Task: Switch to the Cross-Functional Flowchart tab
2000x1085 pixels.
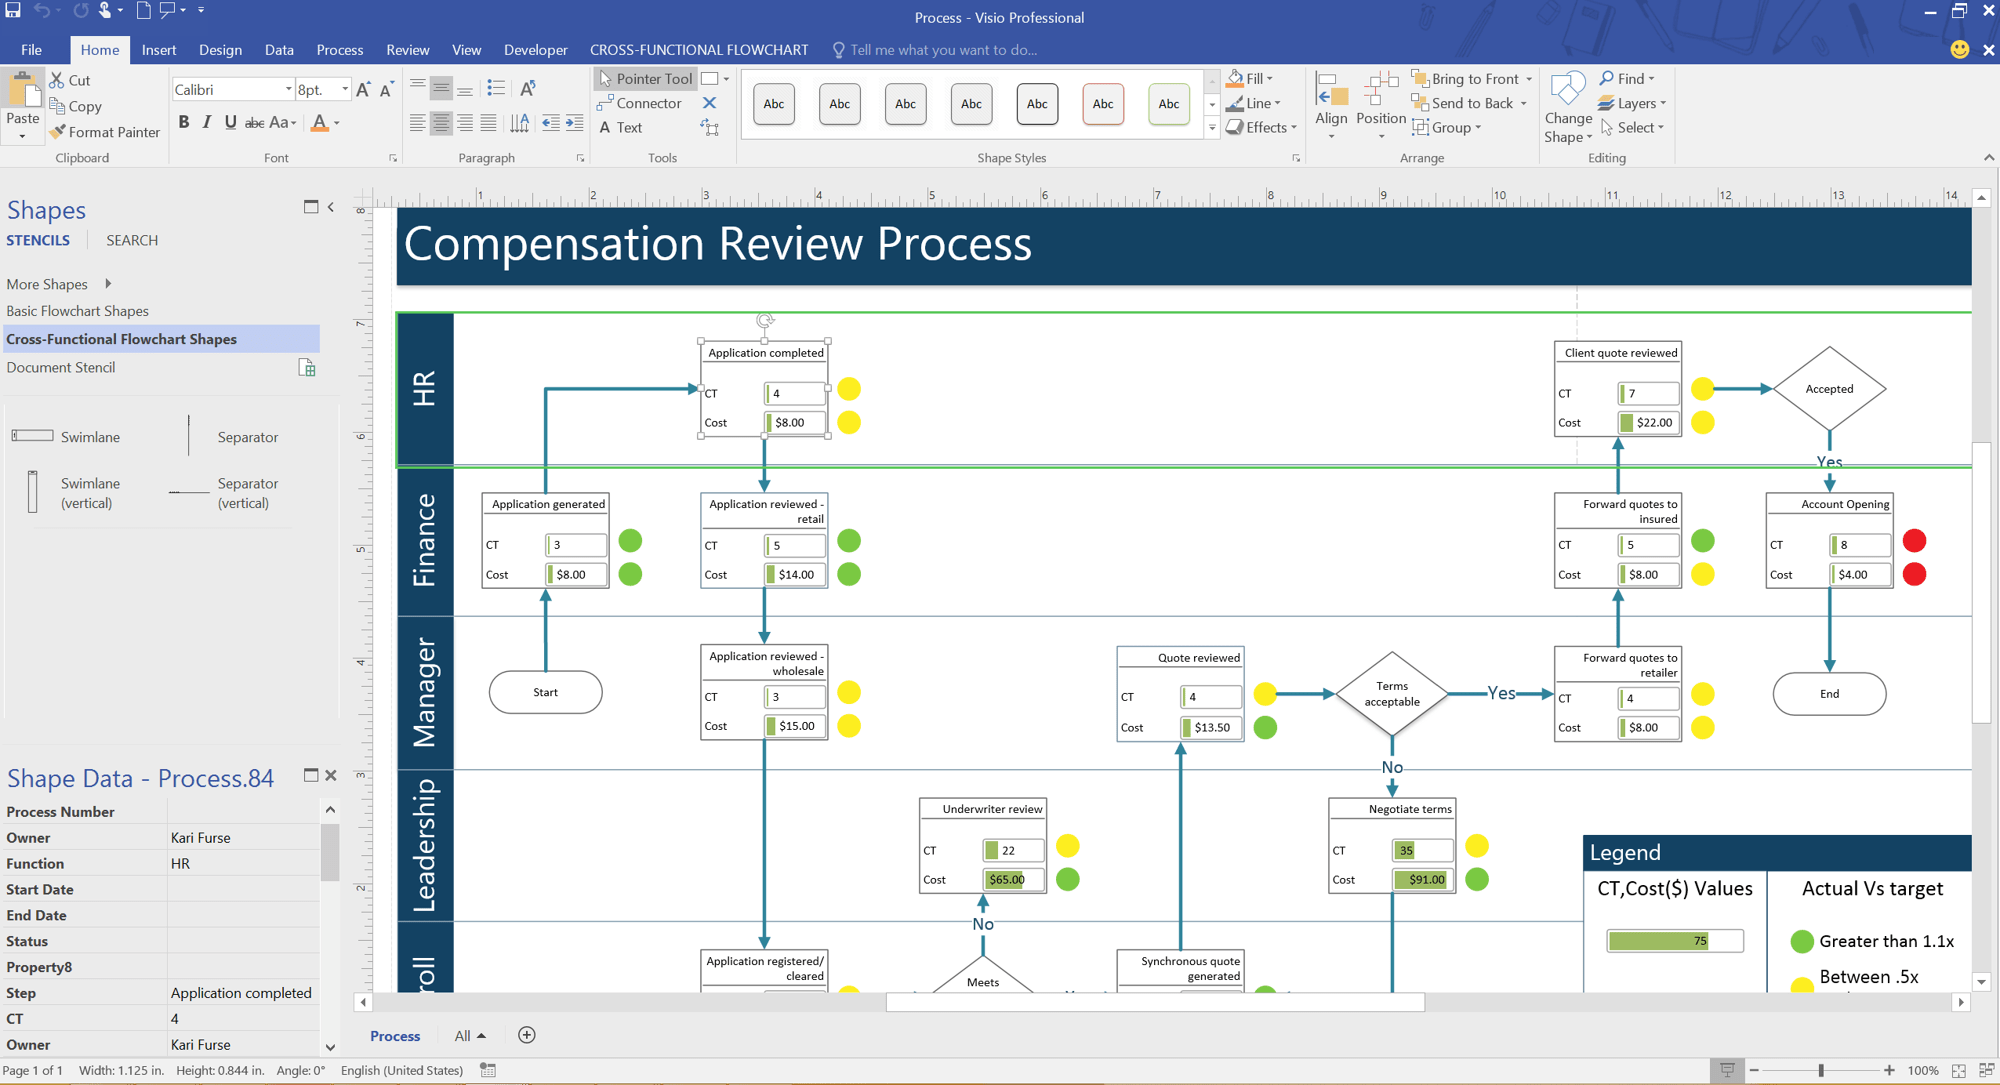Action: tap(698, 50)
